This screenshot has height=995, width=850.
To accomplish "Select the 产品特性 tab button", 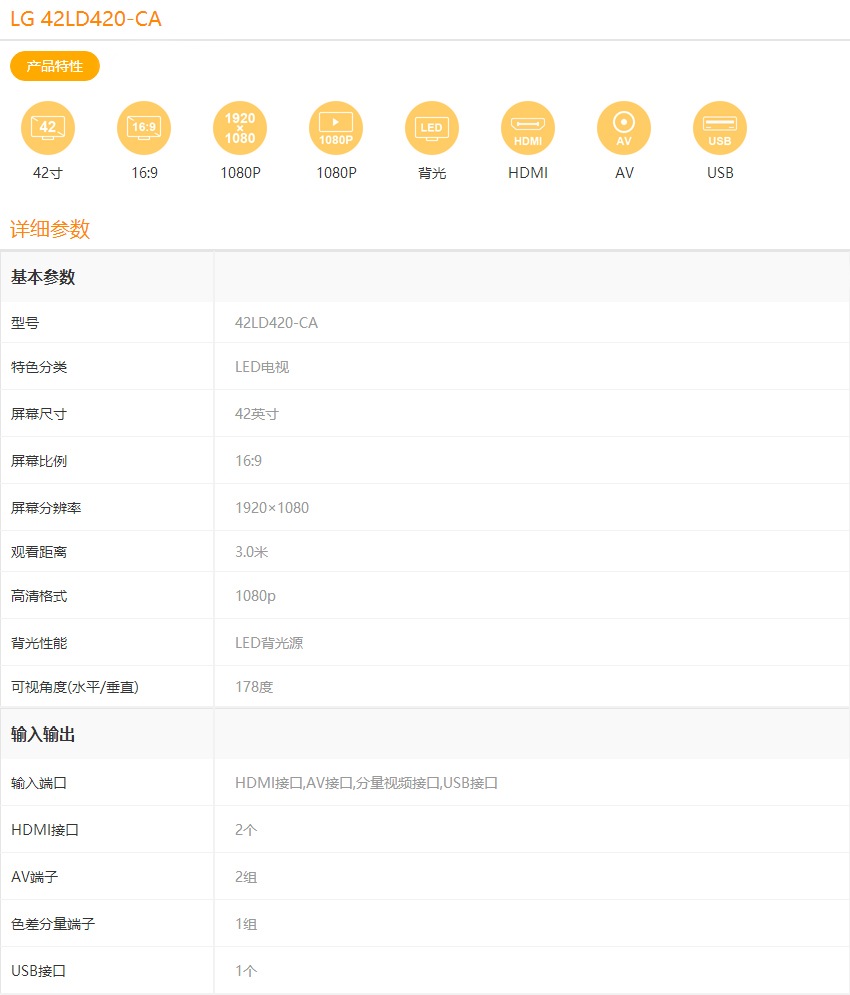I will click(55, 66).
